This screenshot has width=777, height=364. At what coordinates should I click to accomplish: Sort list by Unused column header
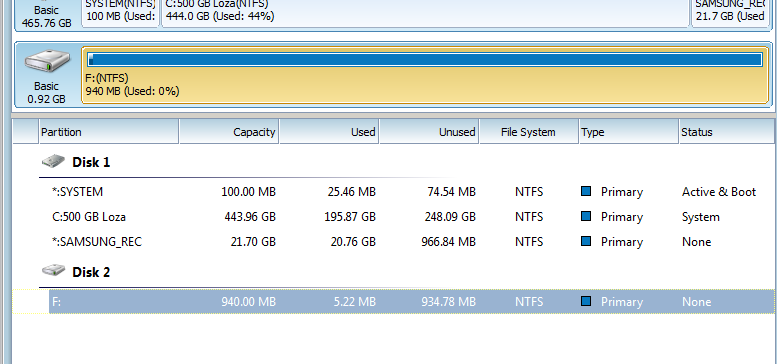(x=429, y=132)
